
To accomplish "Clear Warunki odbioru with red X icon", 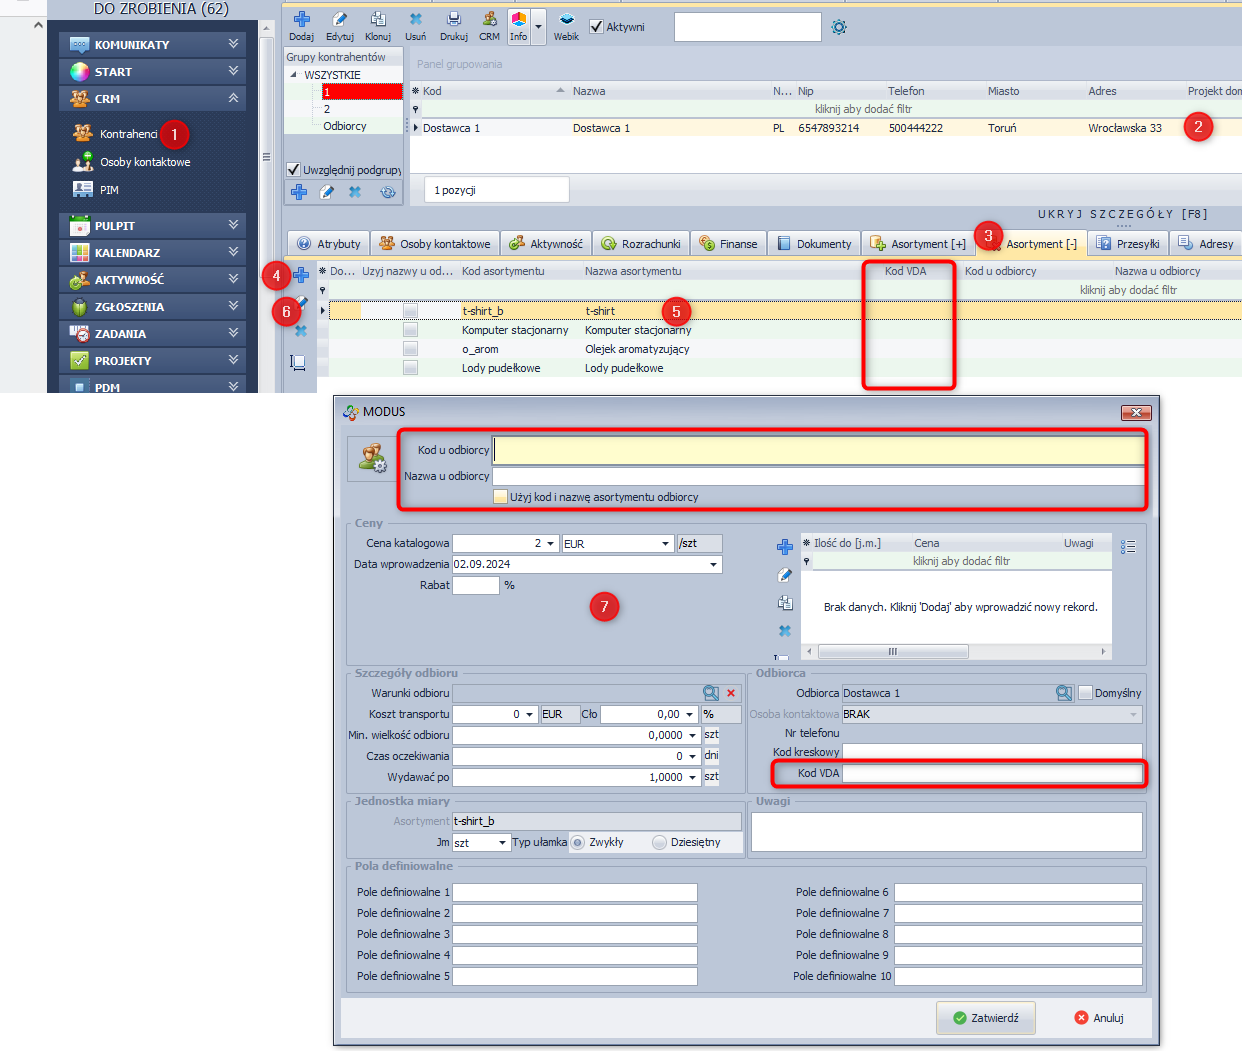I will tap(731, 693).
